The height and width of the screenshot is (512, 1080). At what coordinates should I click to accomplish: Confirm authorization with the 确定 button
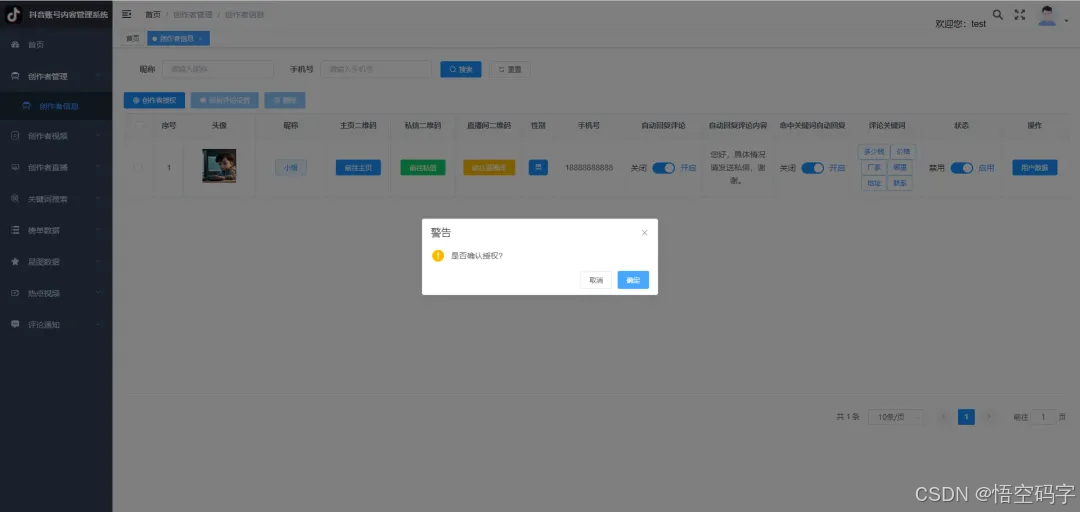(633, 280)
